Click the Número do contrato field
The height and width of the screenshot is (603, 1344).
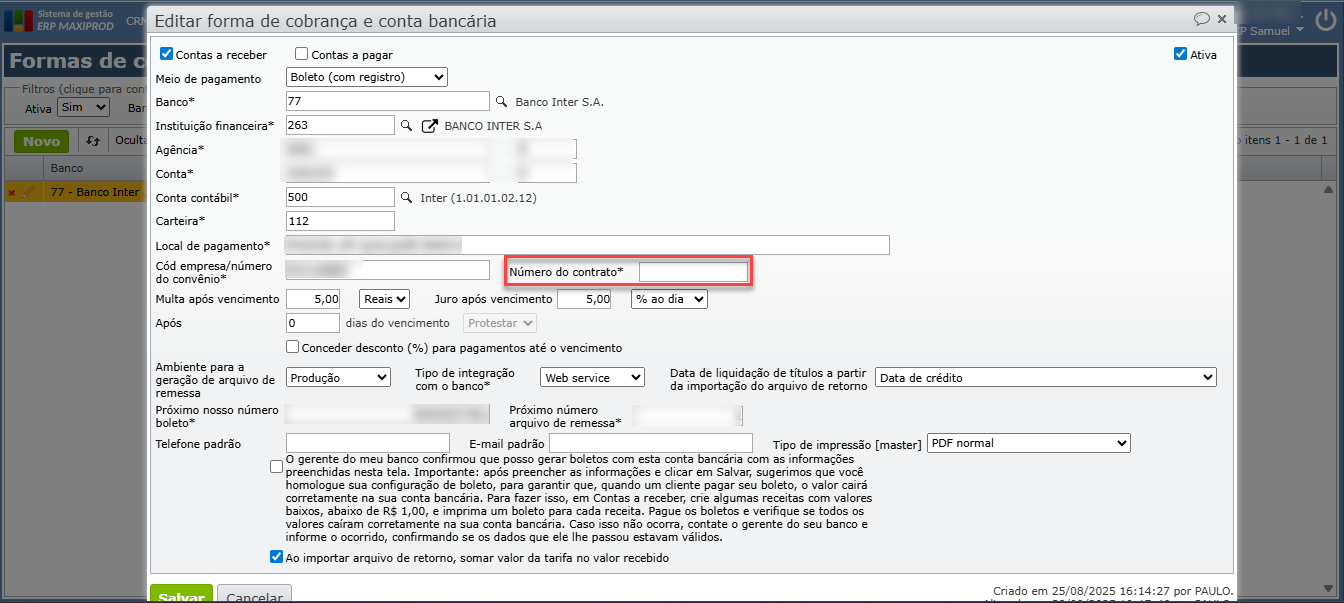[693, 272]
